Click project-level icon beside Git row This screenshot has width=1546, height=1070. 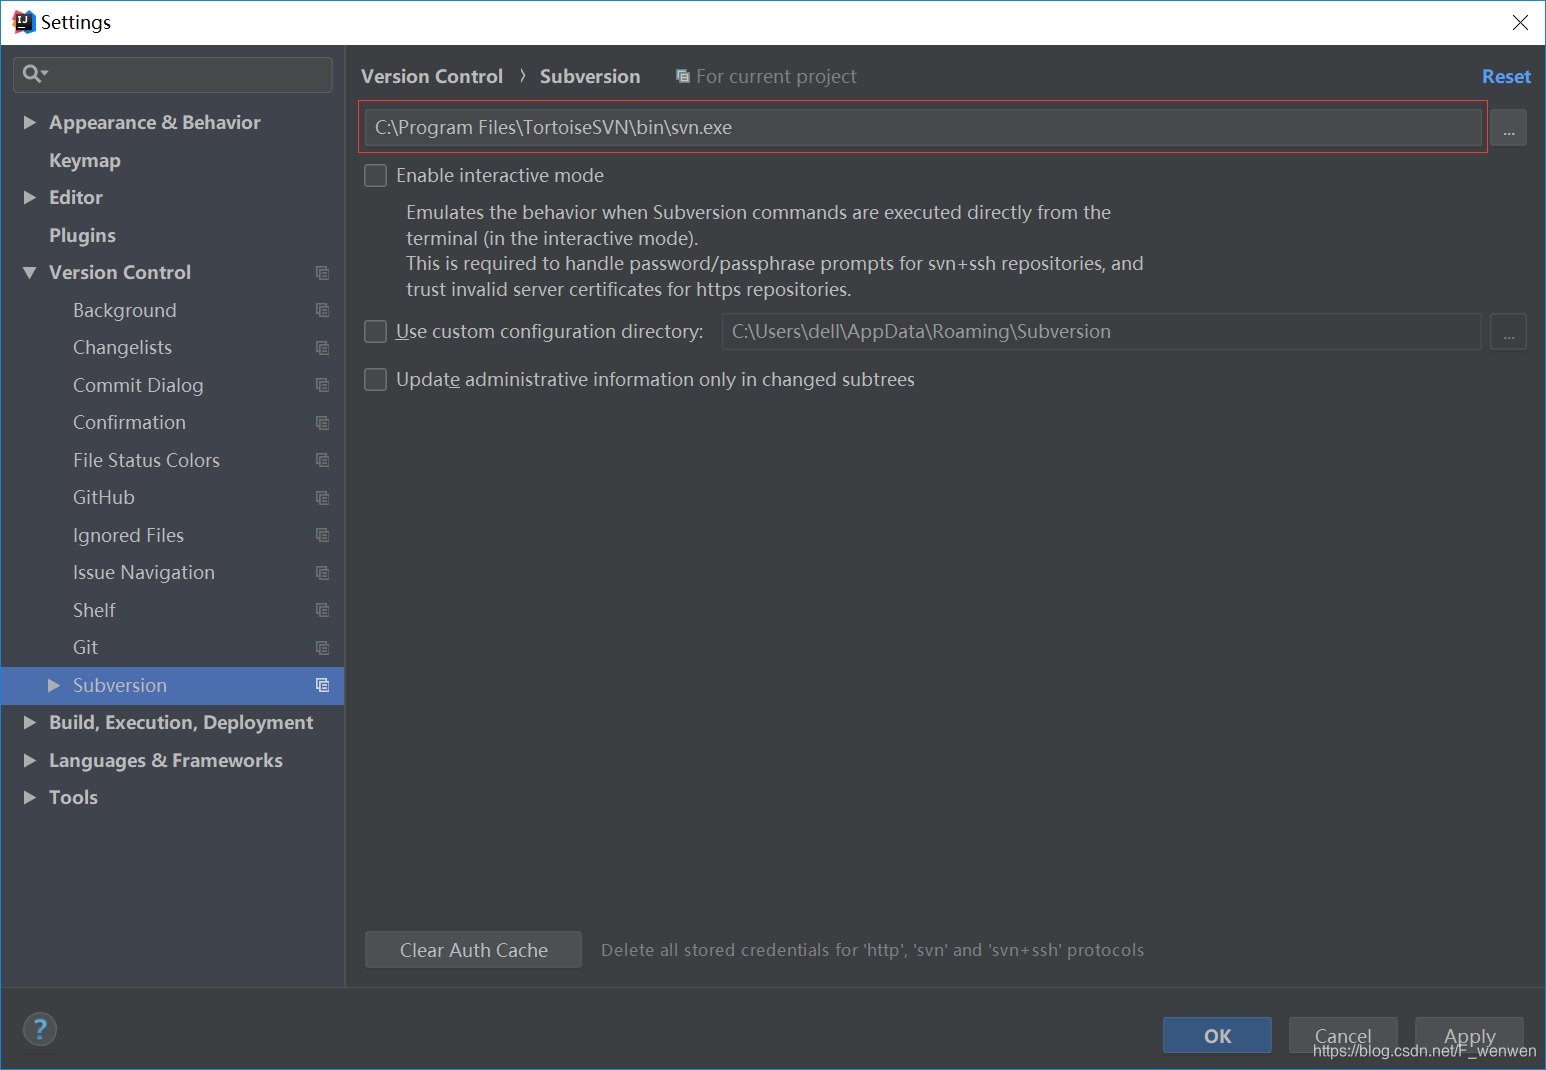(x=322, y=648)
